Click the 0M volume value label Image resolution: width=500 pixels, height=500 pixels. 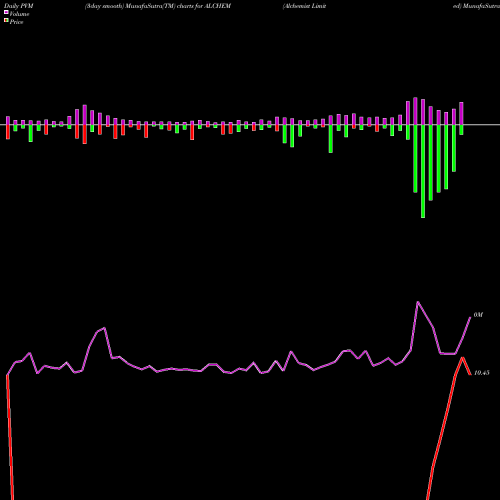coord(478,315)
